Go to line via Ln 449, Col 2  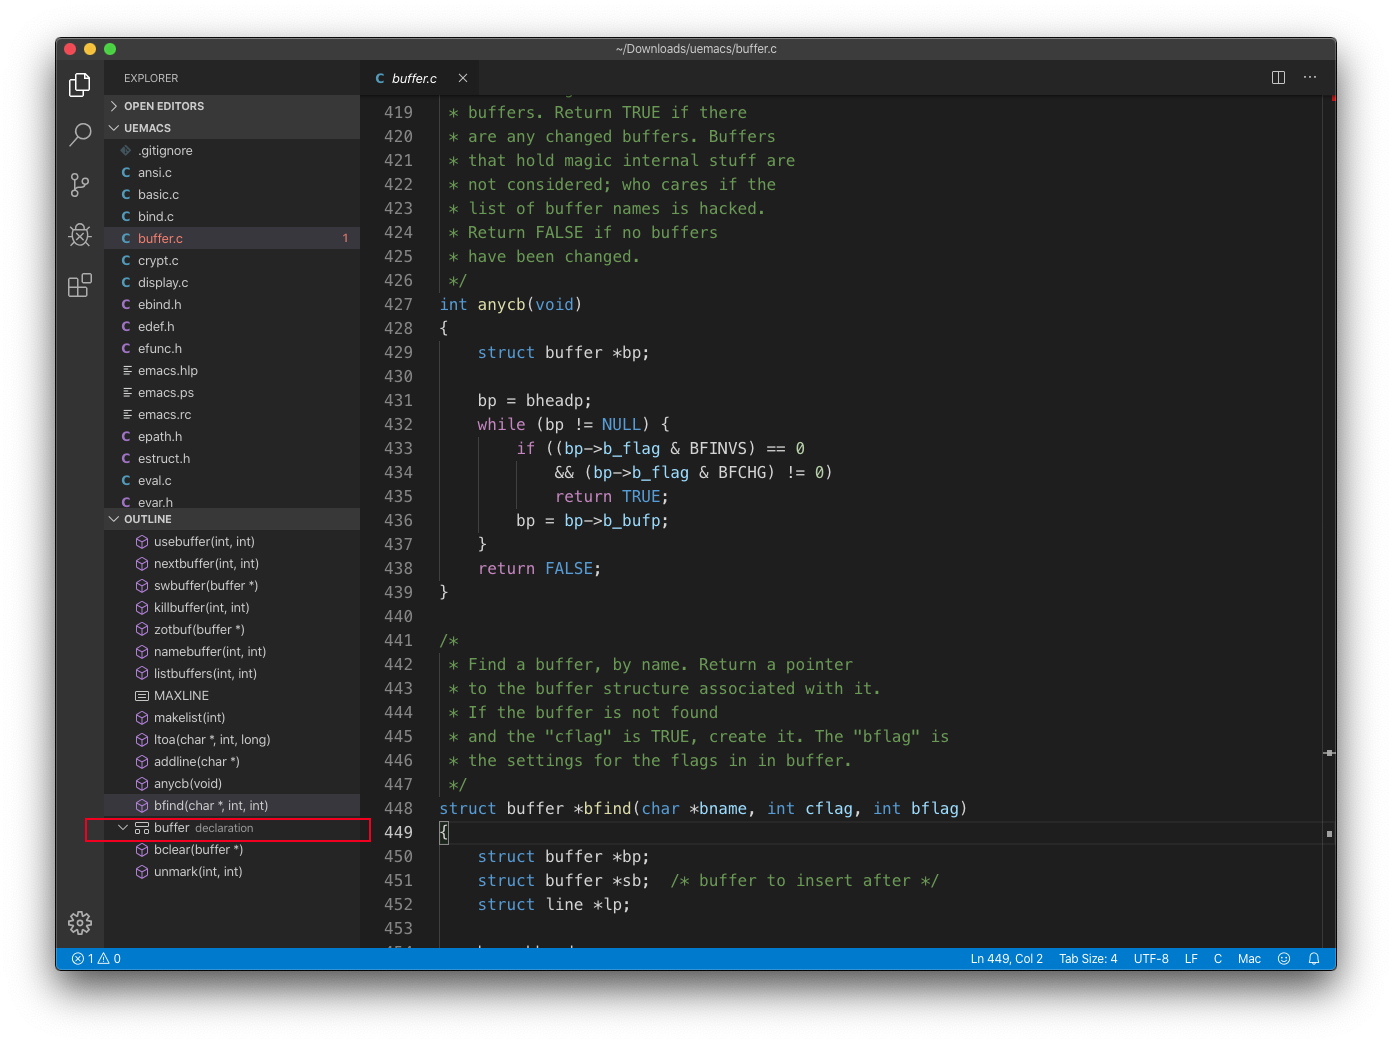(x=1006, y=958)
